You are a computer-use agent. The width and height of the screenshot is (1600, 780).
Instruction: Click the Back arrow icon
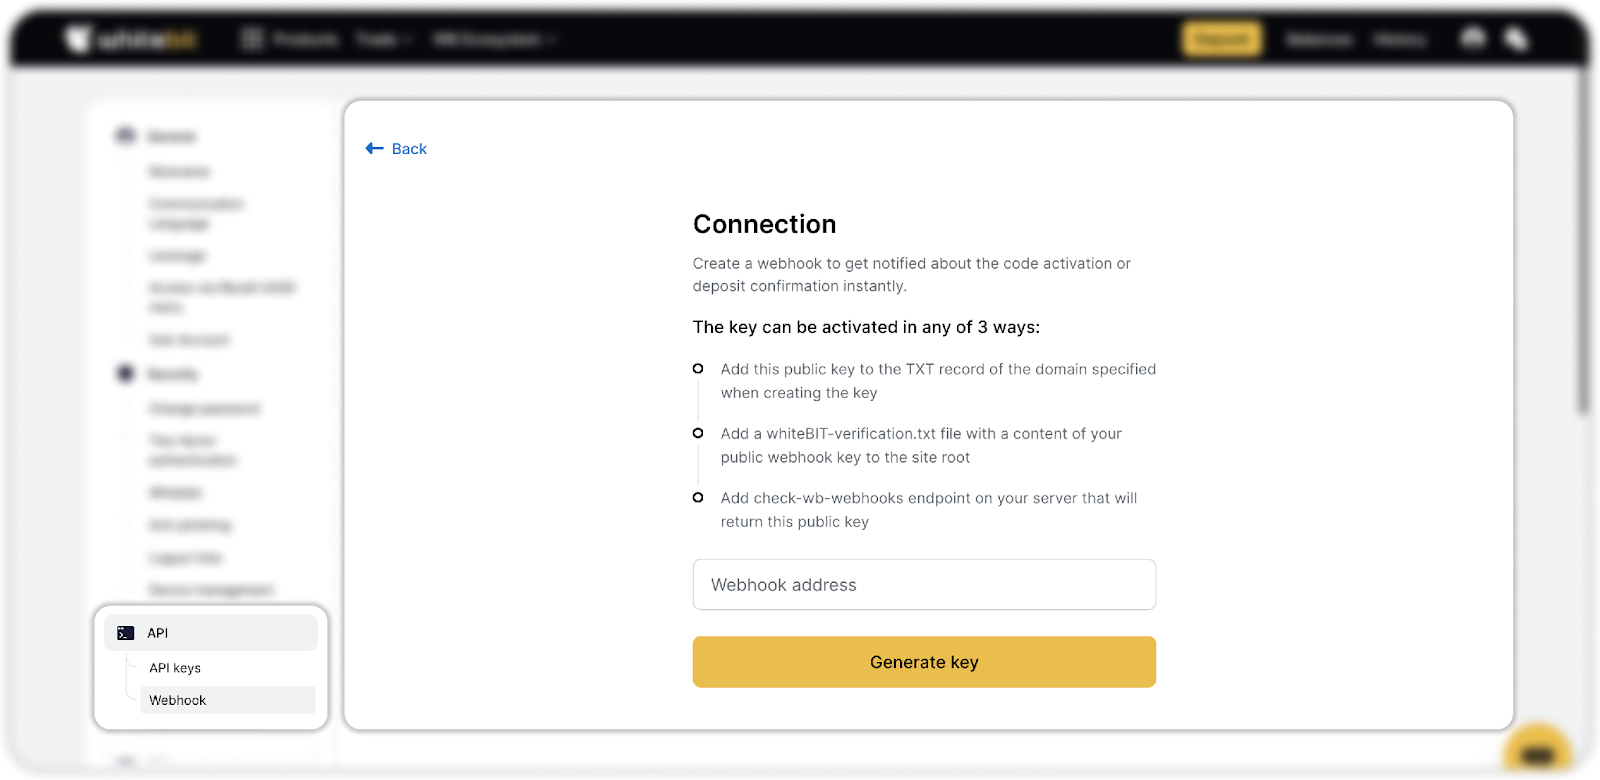tap(374, 149)
